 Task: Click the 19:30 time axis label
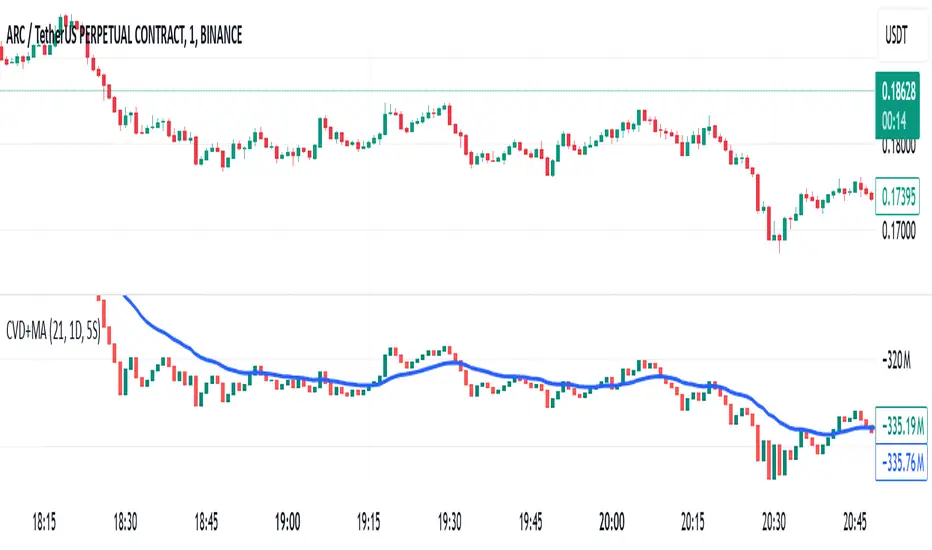click(449, 522)
